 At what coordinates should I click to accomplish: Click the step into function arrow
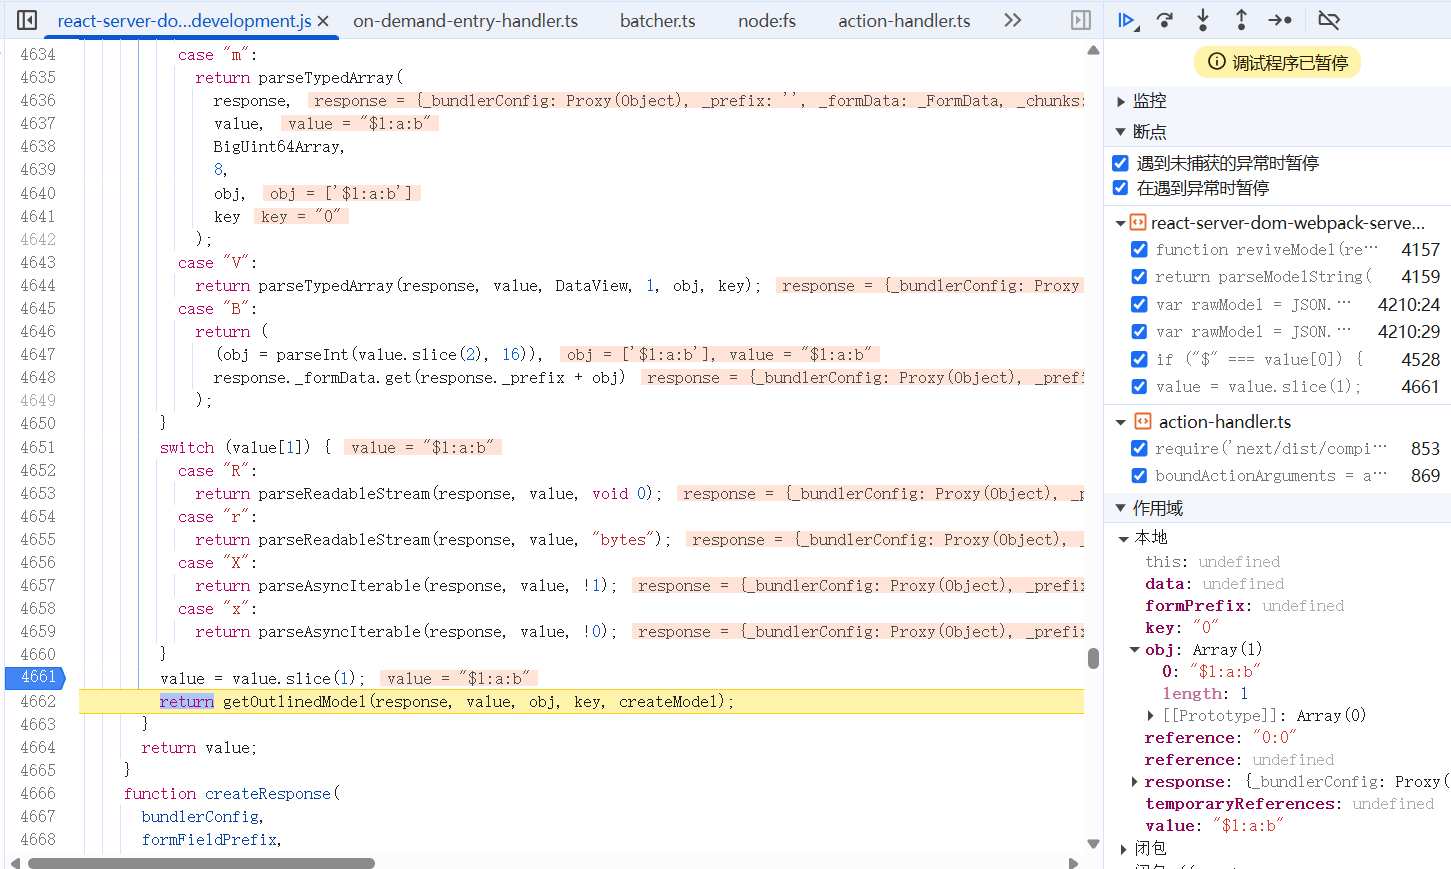tap(1203, 20)
